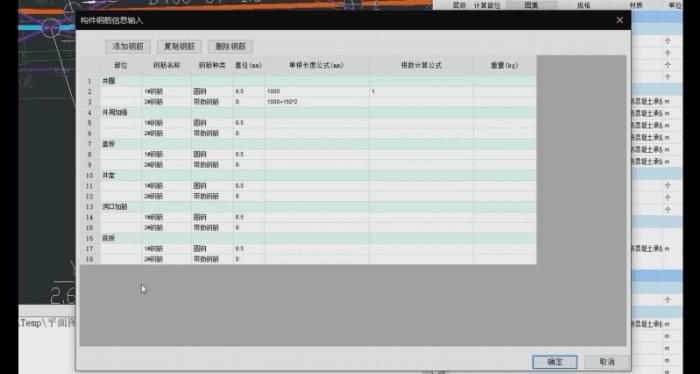
Task: Select 2#钢筋 cell in row 15
Action: coord(167,228)
